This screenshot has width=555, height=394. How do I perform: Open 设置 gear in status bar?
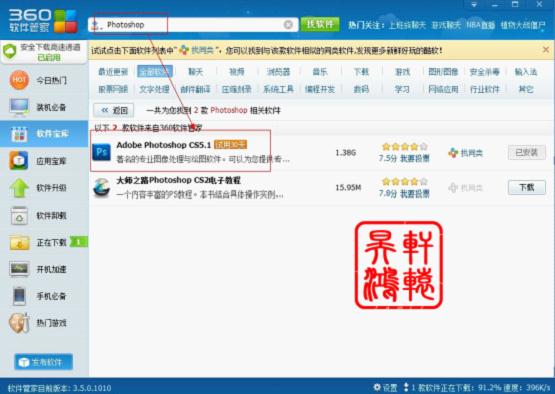(385, 387)
